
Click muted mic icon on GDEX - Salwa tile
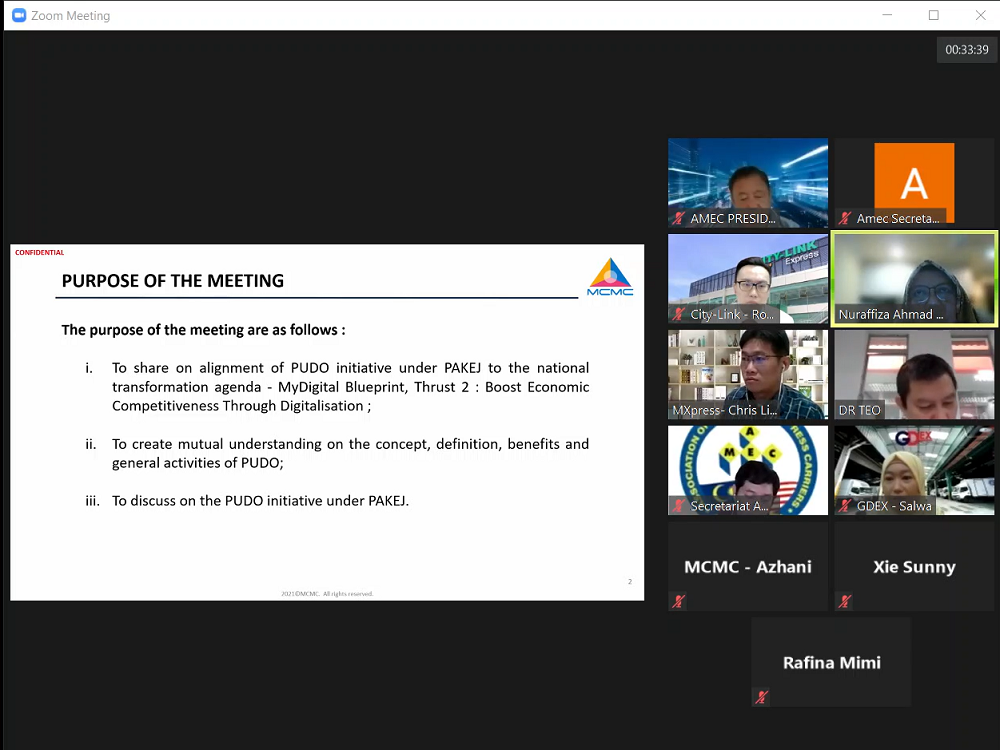coord(845,506)
